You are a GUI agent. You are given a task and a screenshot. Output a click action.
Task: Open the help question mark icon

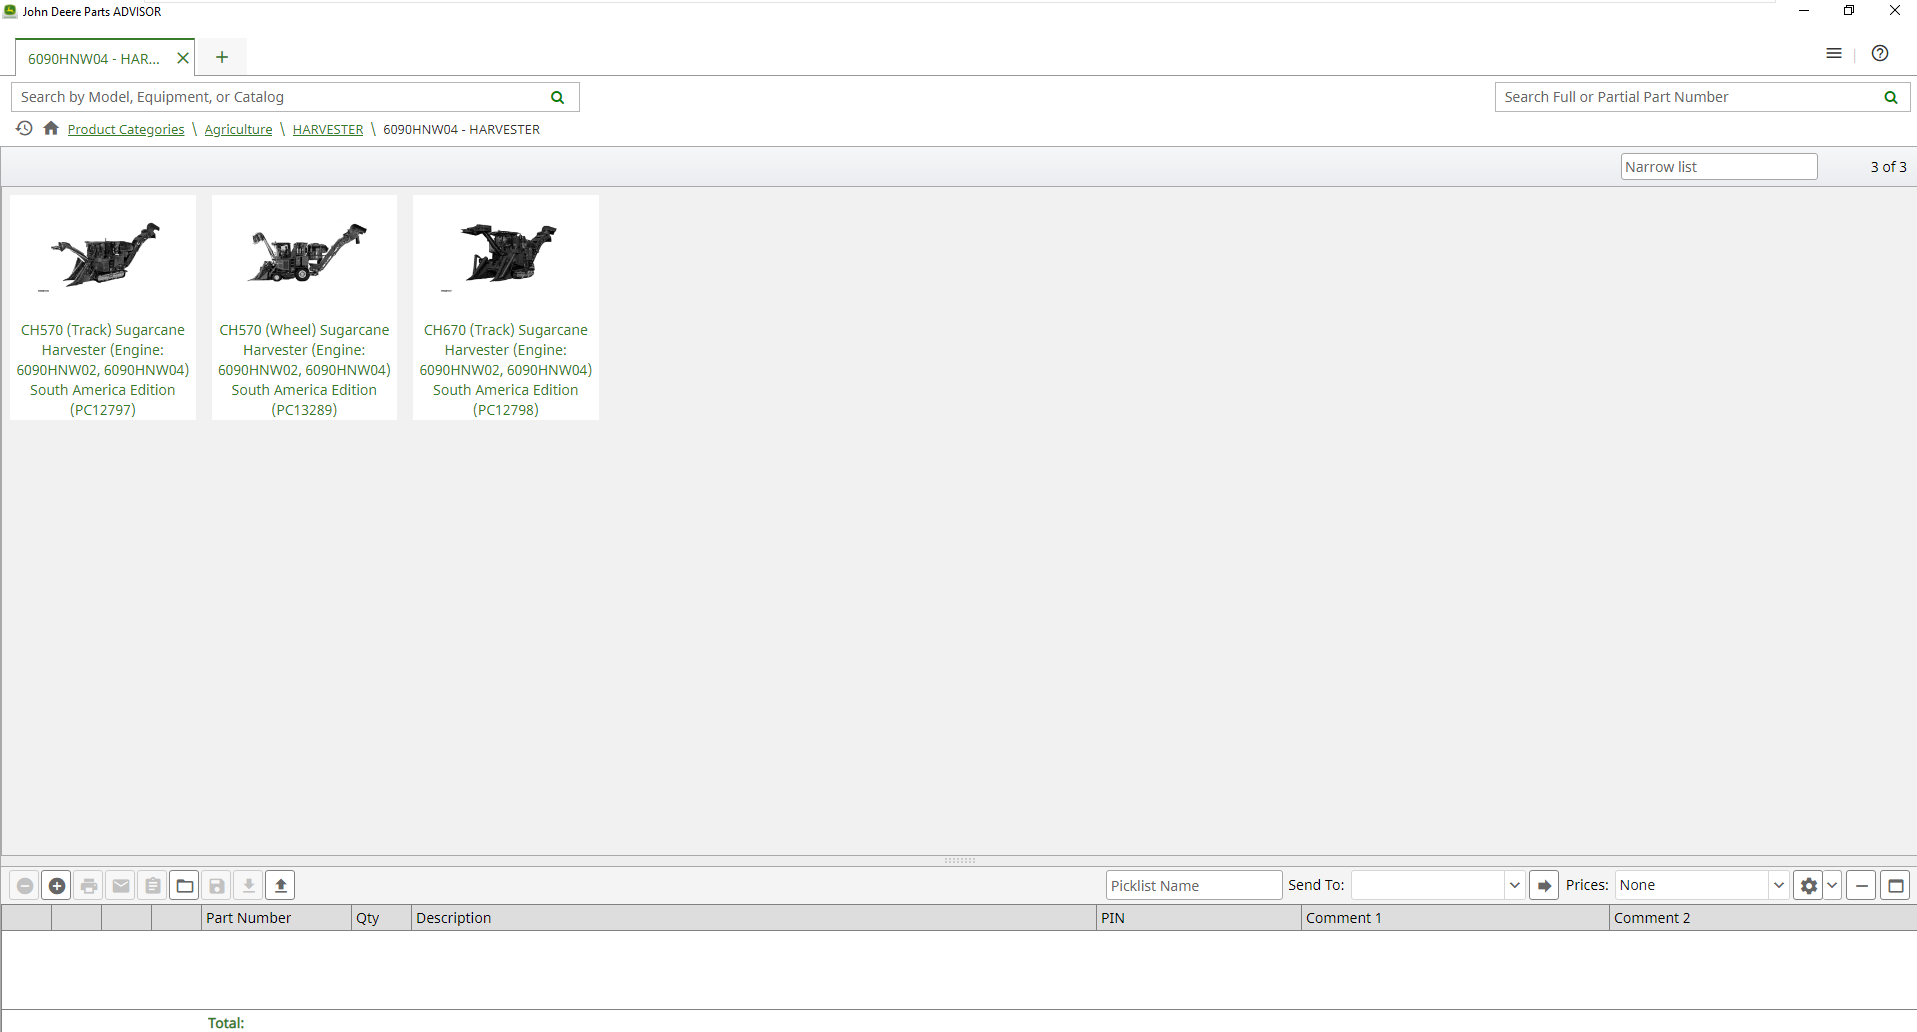(1880, 54)
